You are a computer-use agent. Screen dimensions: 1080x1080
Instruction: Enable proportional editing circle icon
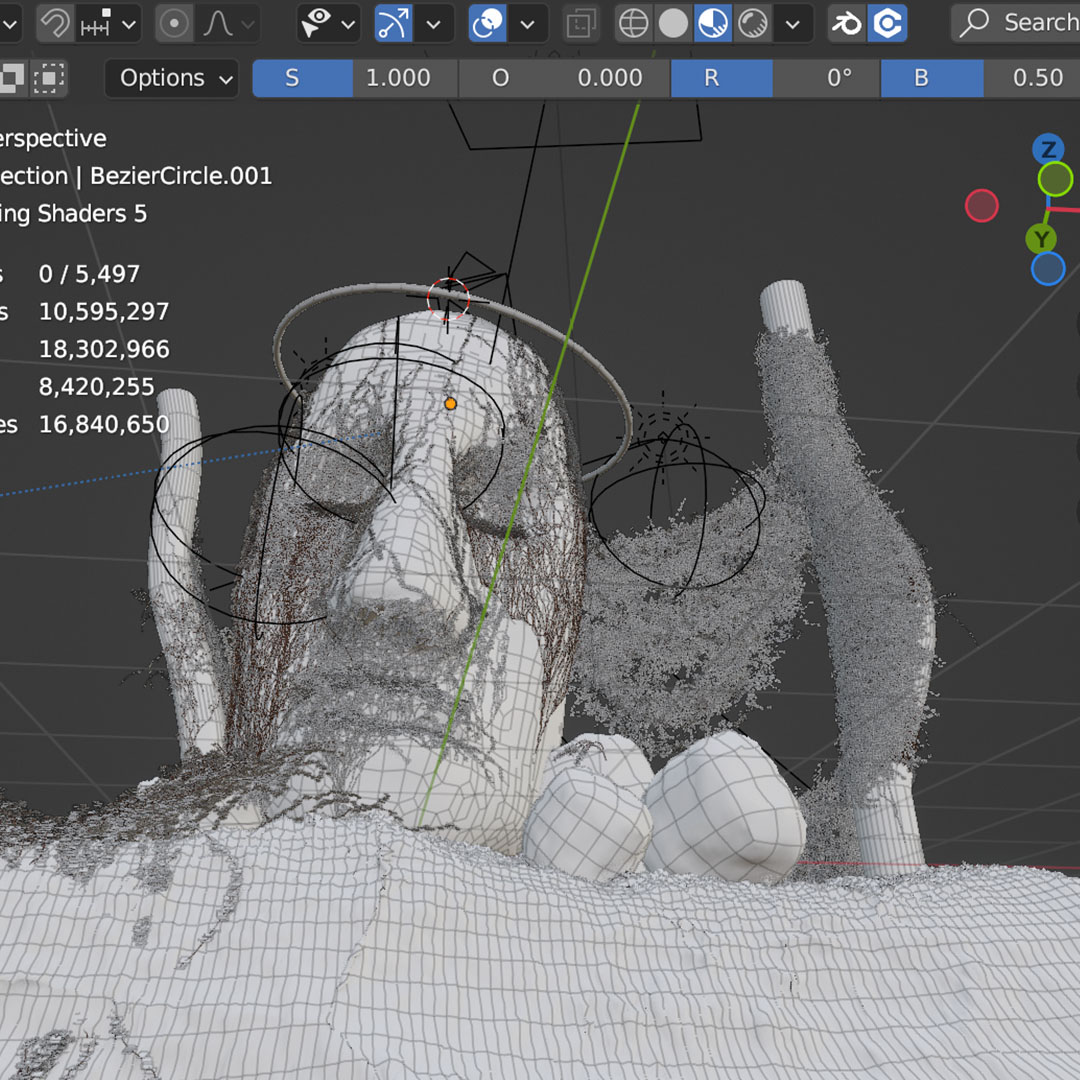click(175, 23)
